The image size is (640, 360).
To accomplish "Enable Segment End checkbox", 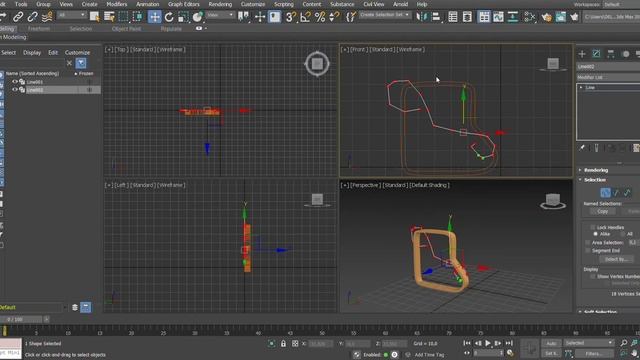I will tap(588, 251).
